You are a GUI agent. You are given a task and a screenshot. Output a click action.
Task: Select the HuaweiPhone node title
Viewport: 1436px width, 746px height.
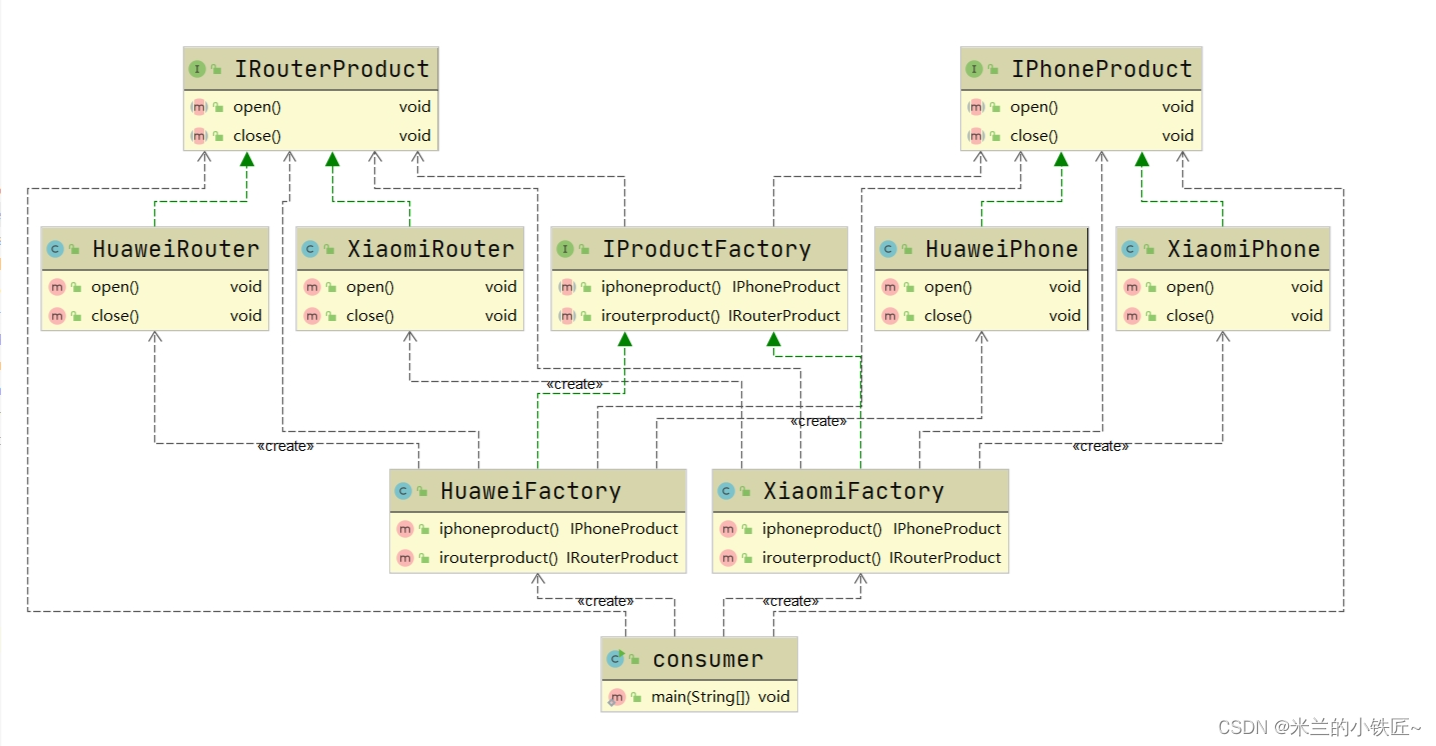[1001, 249]
